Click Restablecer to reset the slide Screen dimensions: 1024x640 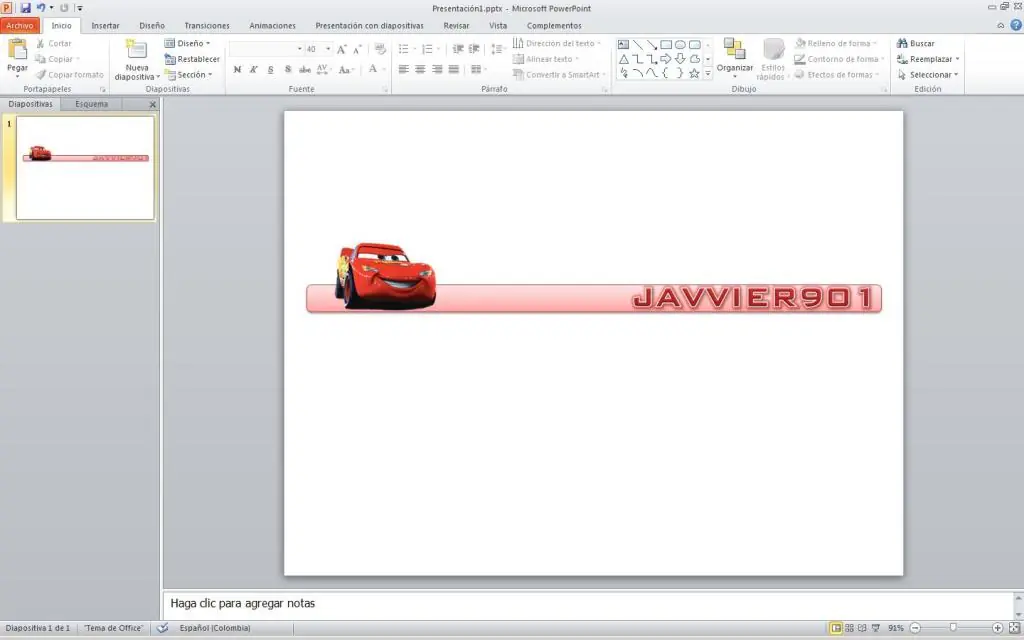(192, 59)
